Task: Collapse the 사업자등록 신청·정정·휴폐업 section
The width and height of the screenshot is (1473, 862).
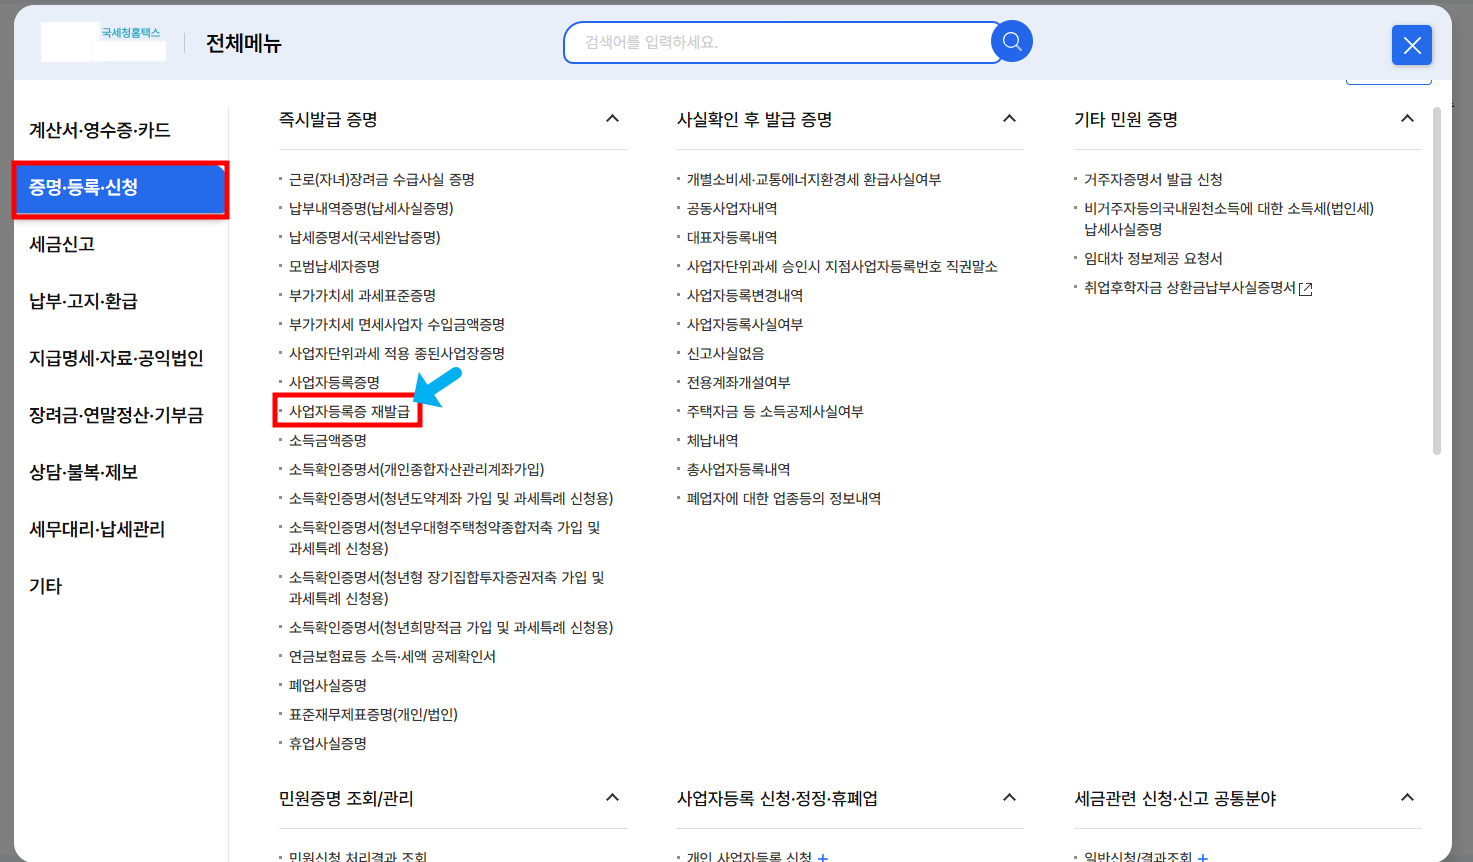Action: tap(1009, 797)
